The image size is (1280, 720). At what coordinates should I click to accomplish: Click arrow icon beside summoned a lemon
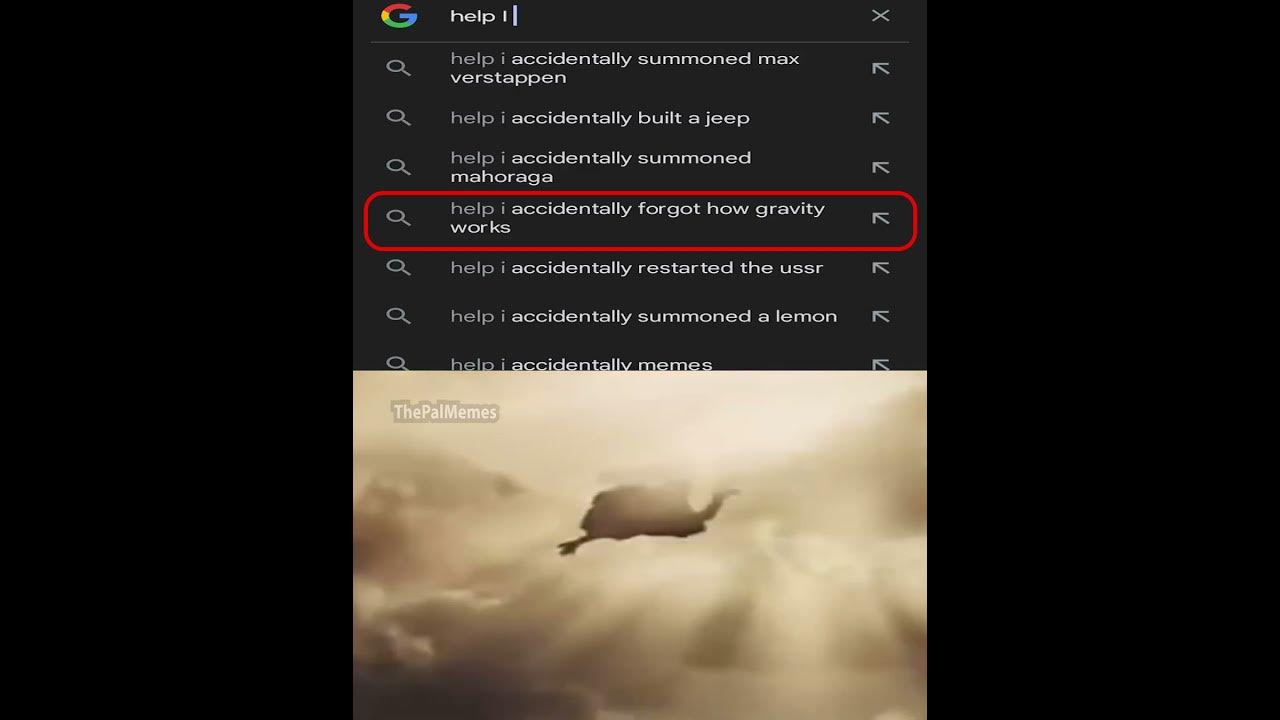point(880,316)
